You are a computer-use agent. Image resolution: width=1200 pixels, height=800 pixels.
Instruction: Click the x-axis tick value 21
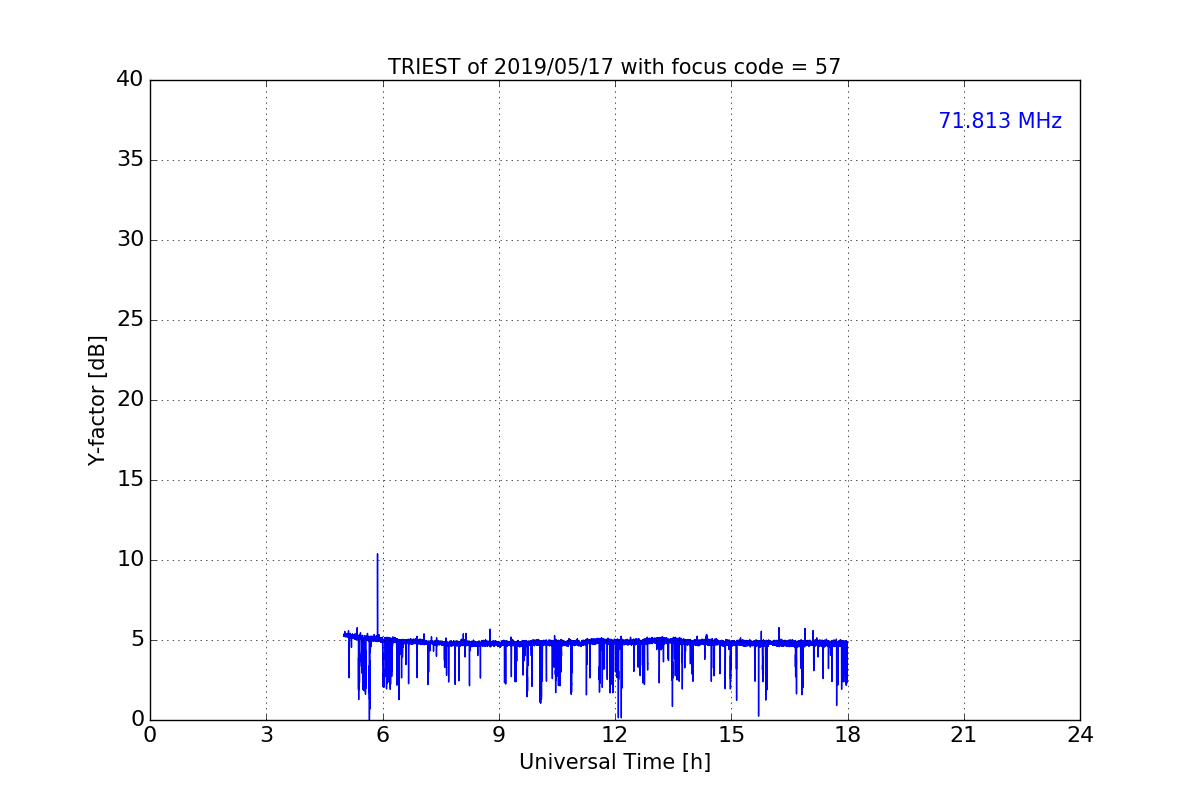pos(964,735)
